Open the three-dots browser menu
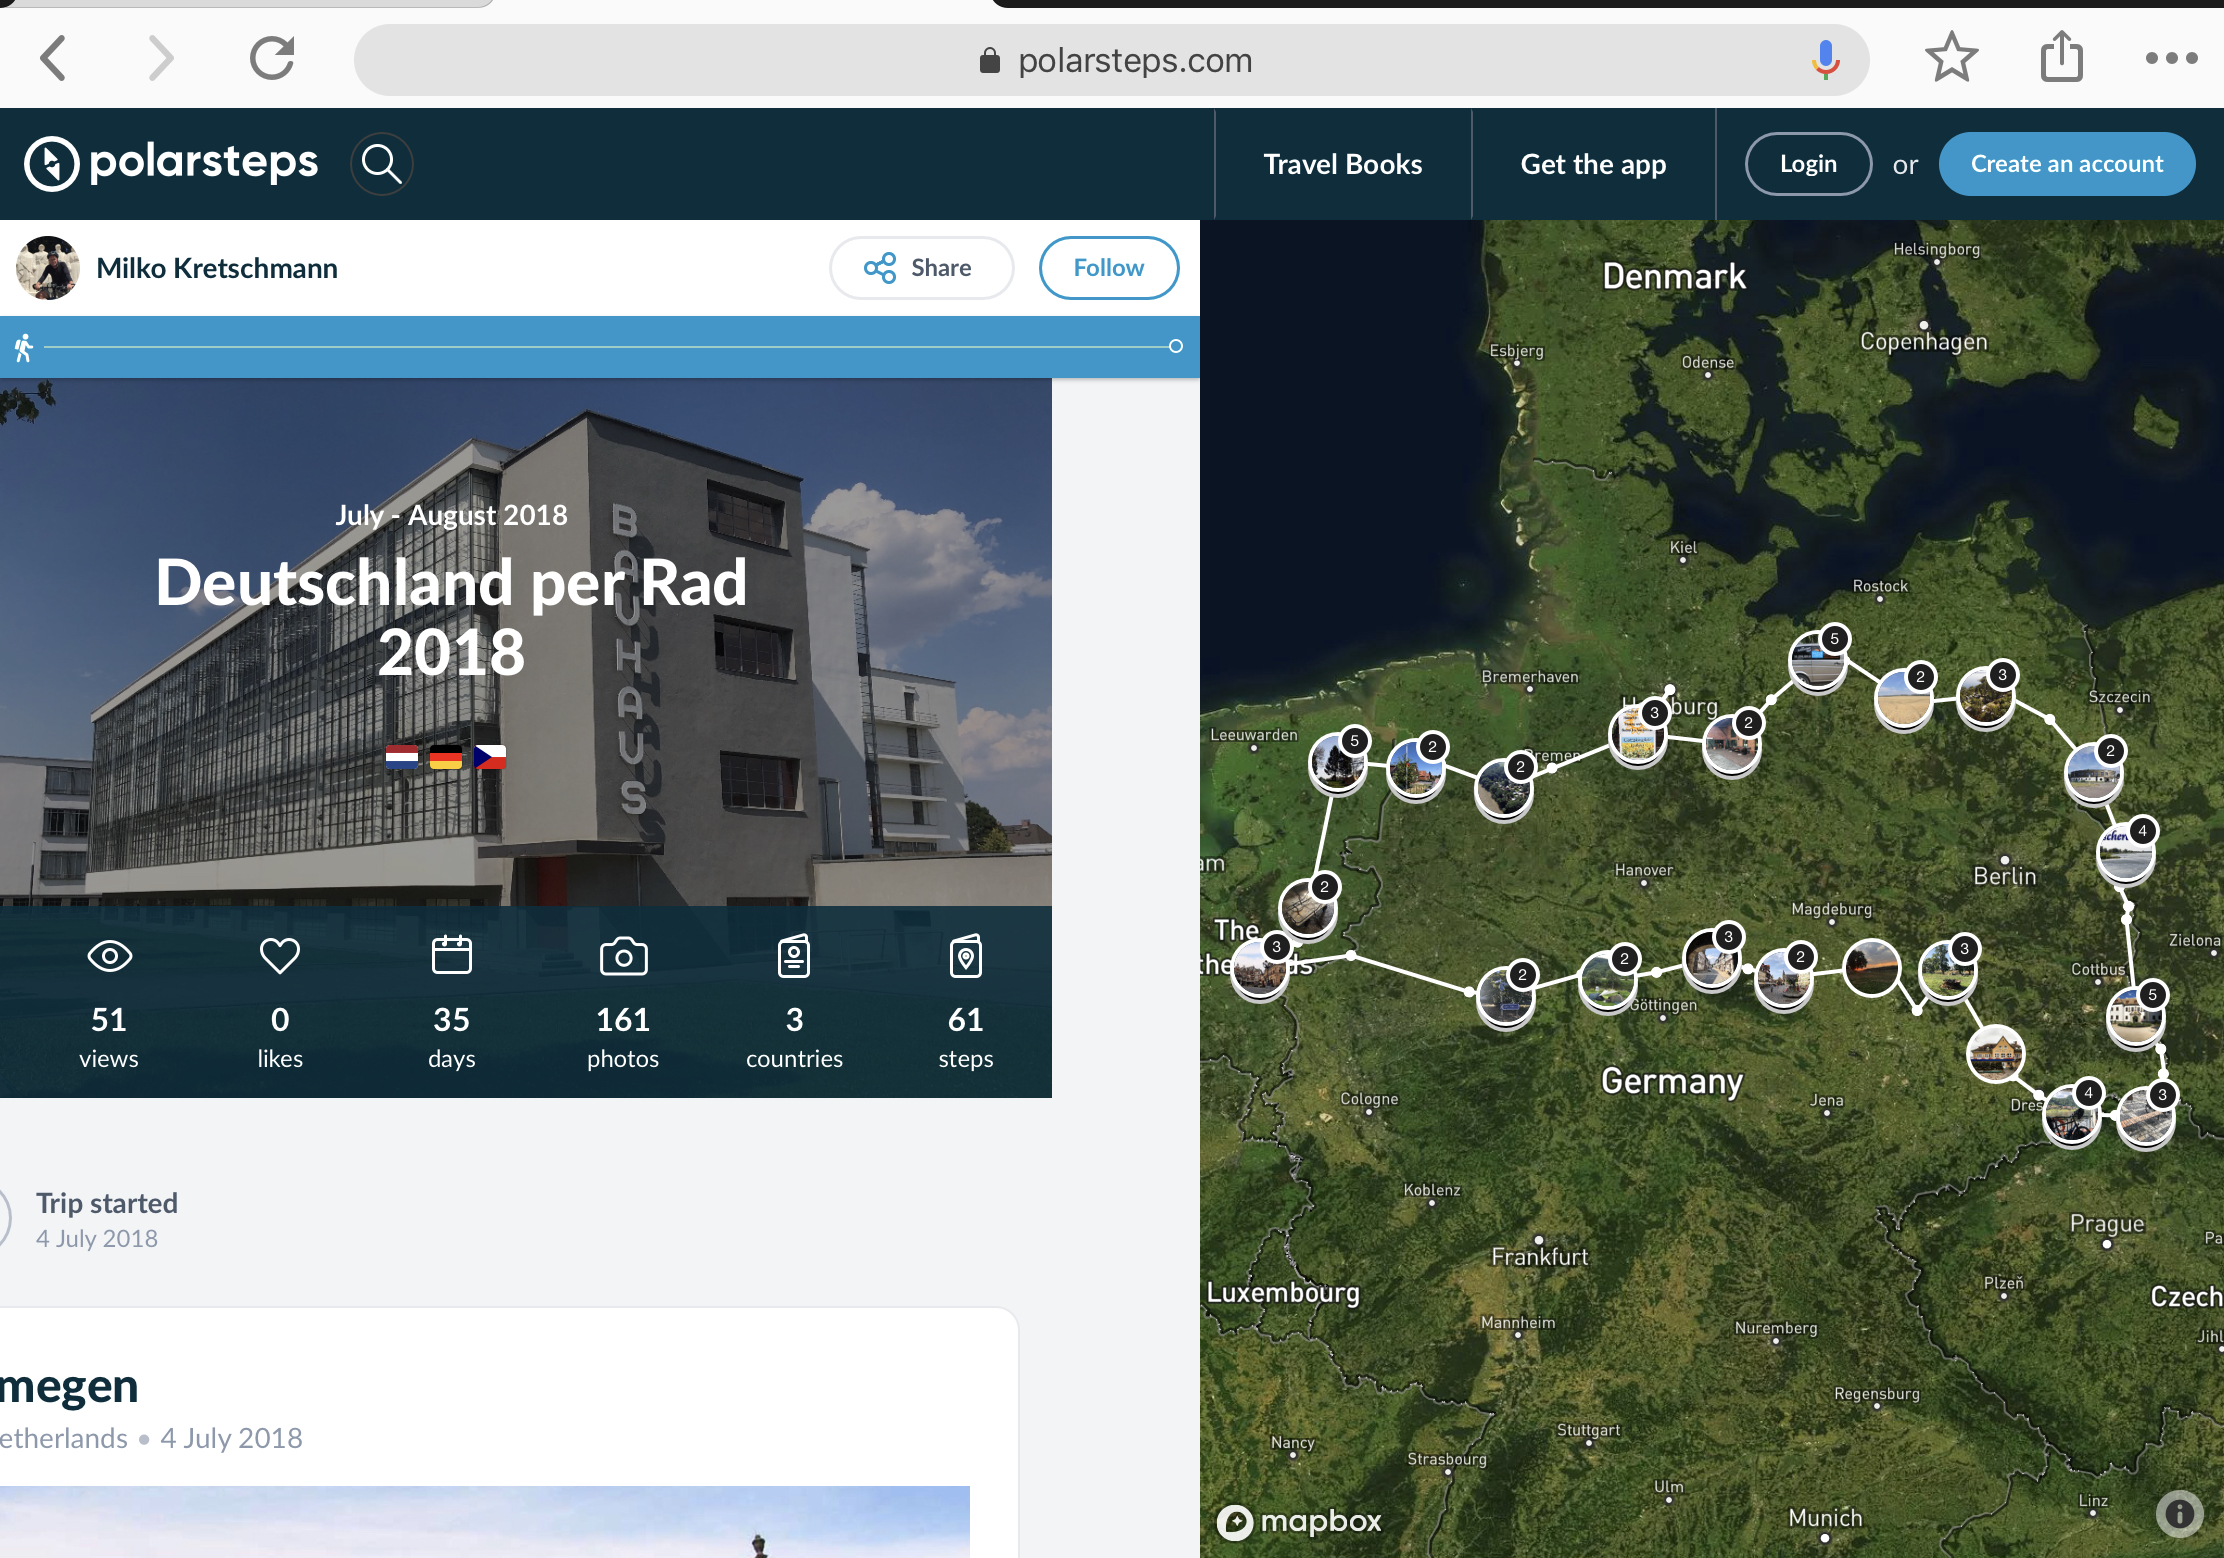This screenshot has width=2224, height=1558. tap(2171, 59)
